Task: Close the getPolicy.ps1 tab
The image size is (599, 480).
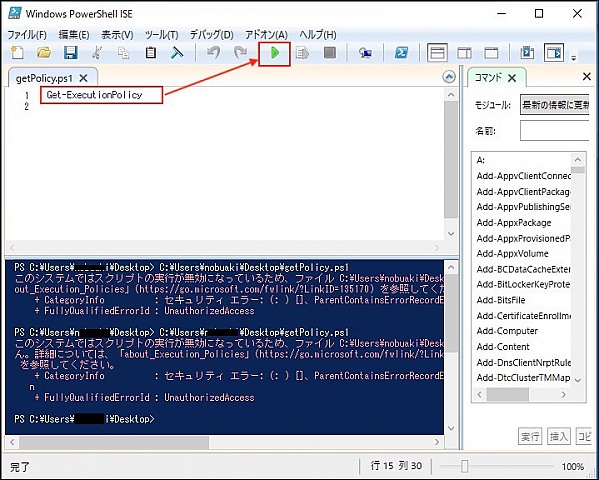Action: coord(83,78)
